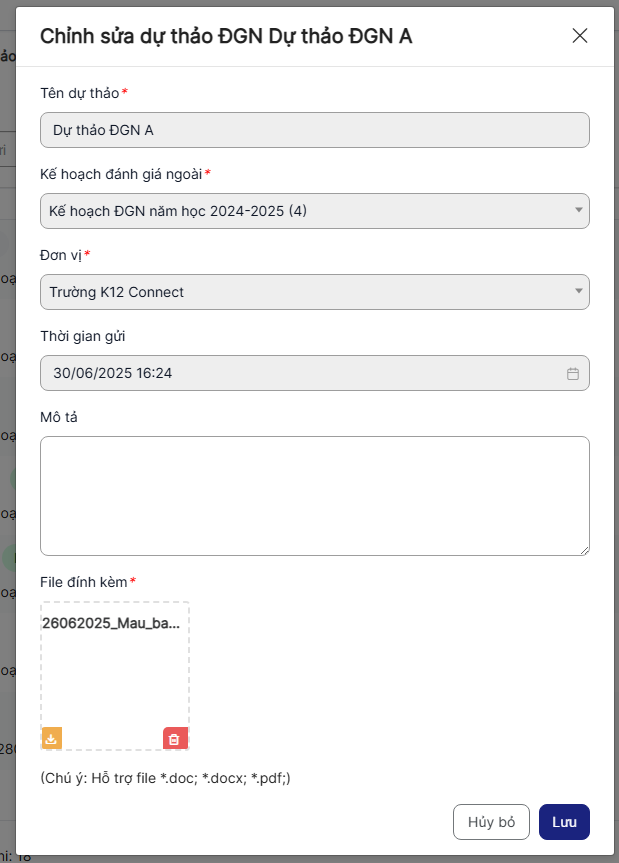This screenshot has height=863, width=619.
Task: Click the Thời gian gửi label
Action: click(83, 336)
